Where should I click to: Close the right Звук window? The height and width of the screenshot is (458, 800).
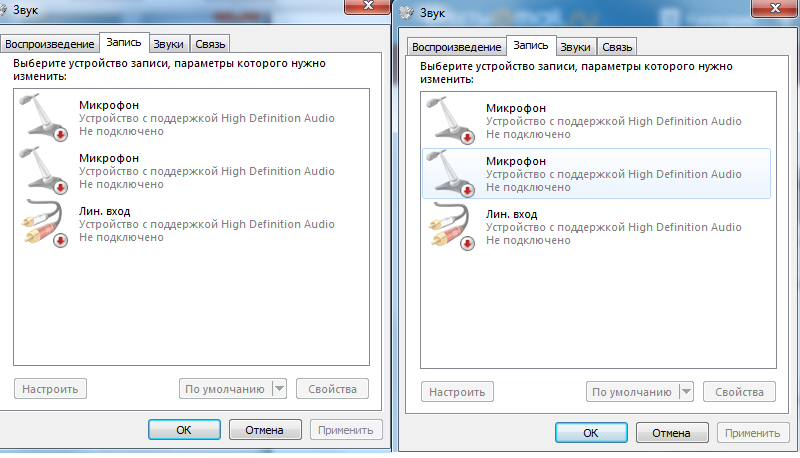[774, 8]
